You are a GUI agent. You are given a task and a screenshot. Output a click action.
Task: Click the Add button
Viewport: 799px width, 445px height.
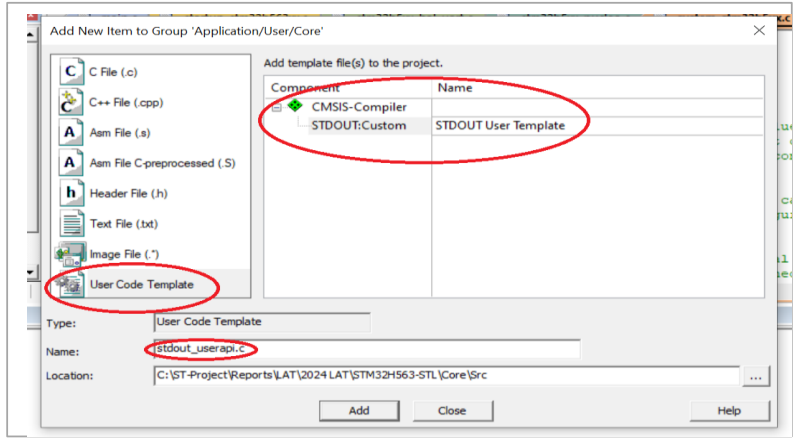(x=359, y=411)
